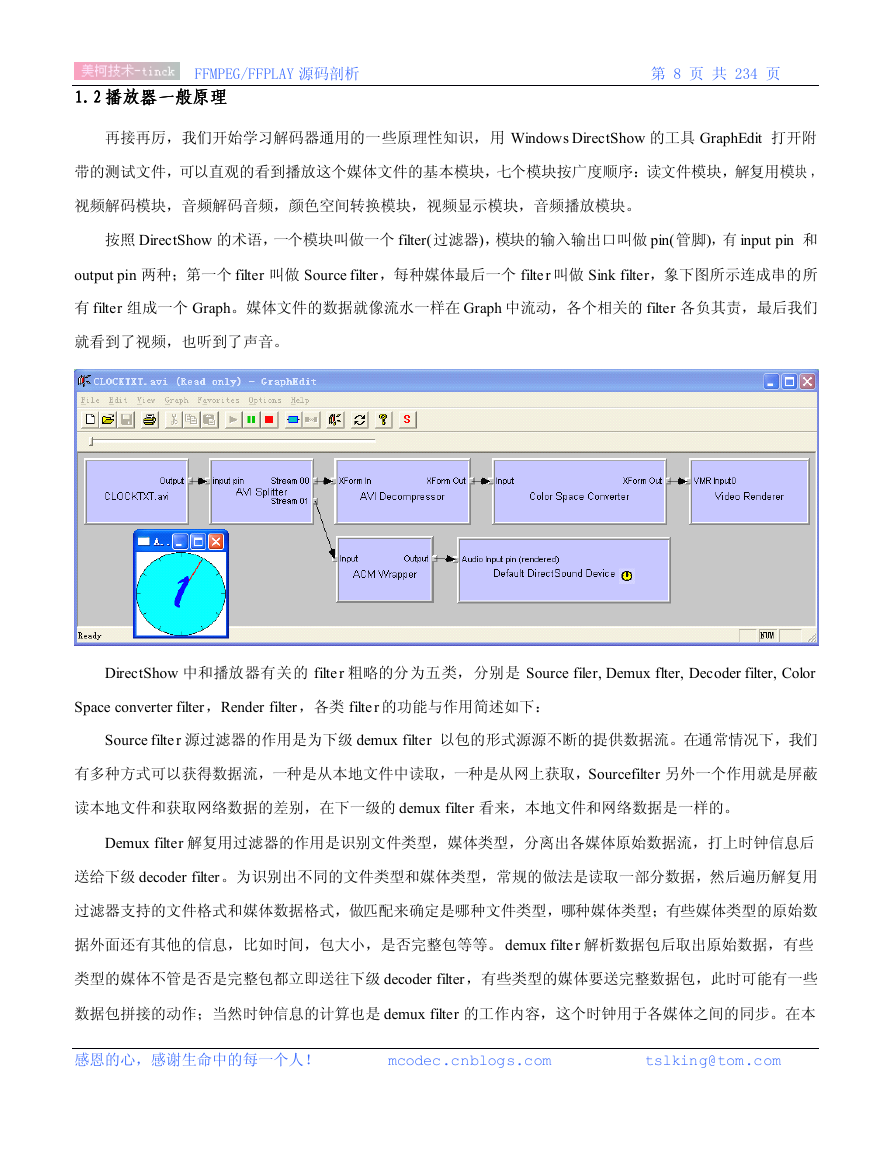893x1155 pixels.
Task: Click the Refresh arrows icon
Action: (x=360, y=420)
